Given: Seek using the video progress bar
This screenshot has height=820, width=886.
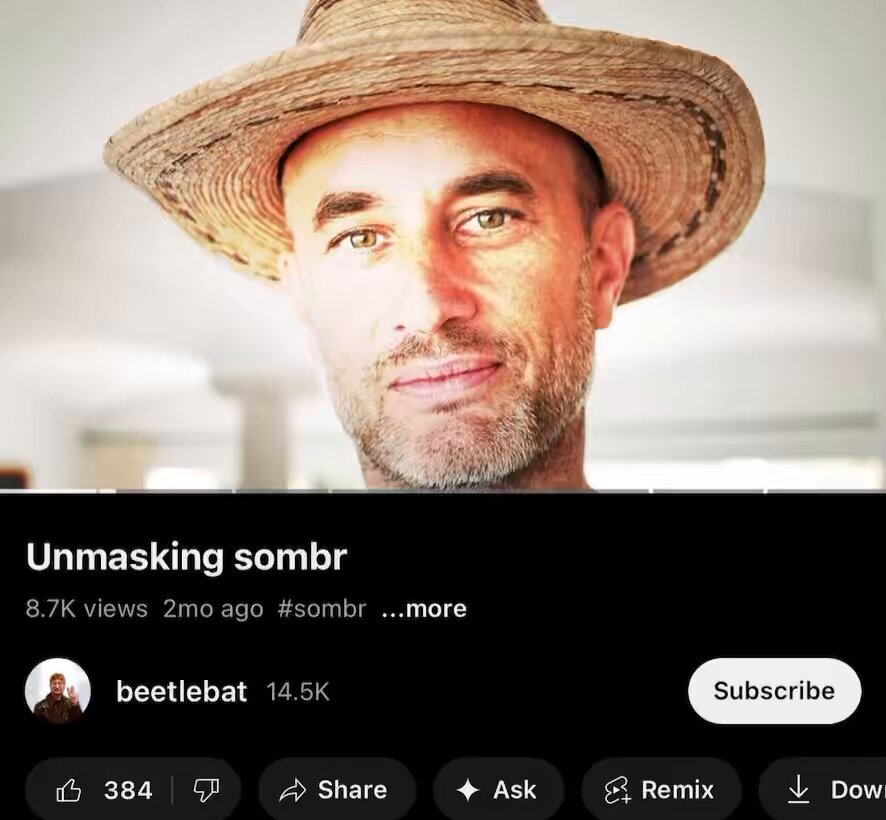Looking at the screenshot, I should [x=443, y=491].
